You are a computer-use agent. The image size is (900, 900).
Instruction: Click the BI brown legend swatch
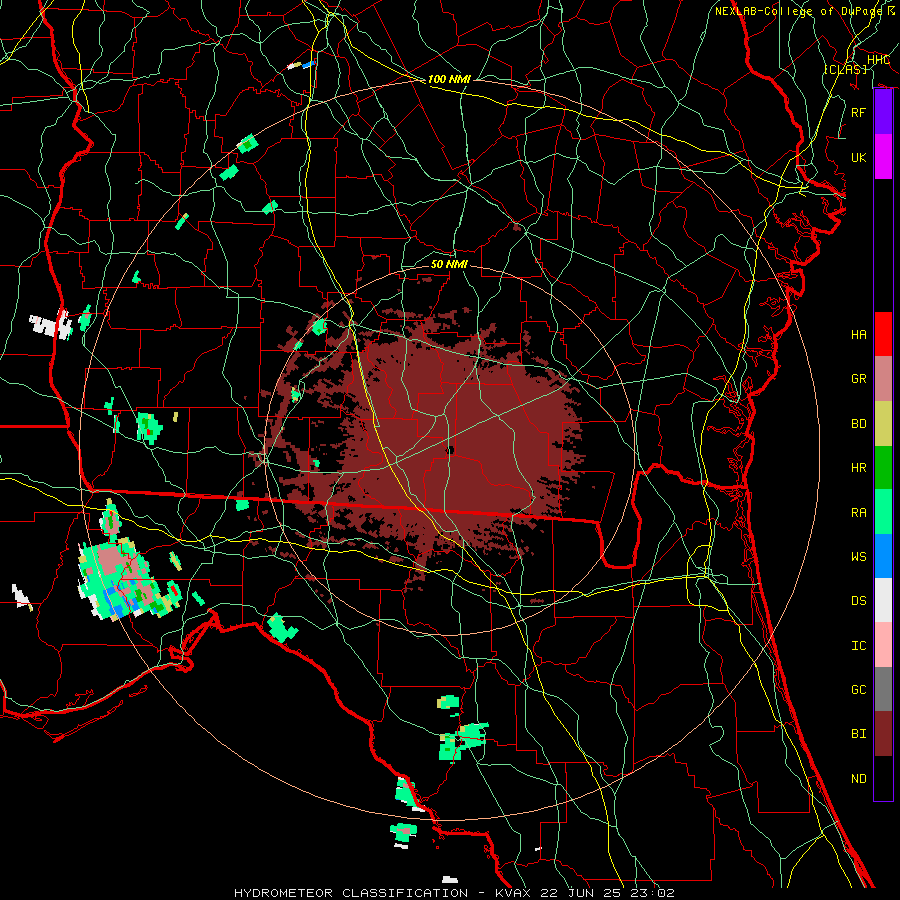[x=883, y=734]
